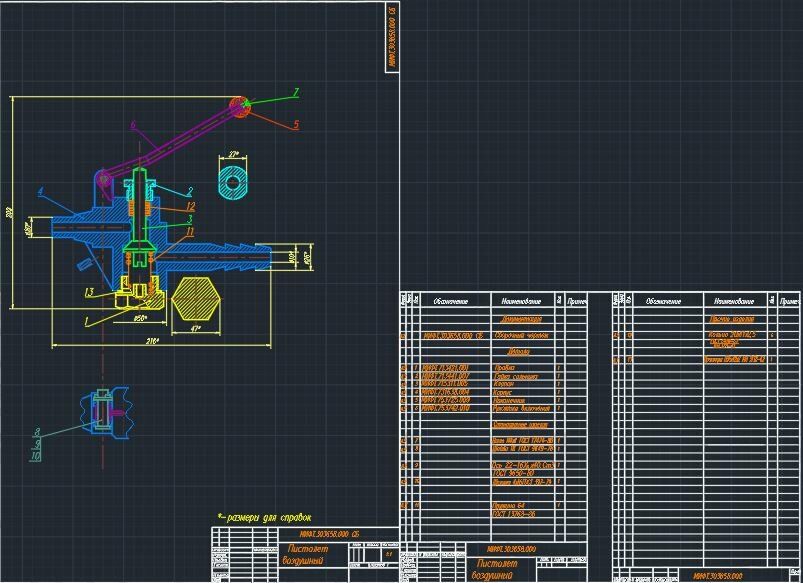The width and height of the screenshot is (803, 583).
Task: Select the "Обозначение" header of the first specification table
Action: [x=451, y=301]
